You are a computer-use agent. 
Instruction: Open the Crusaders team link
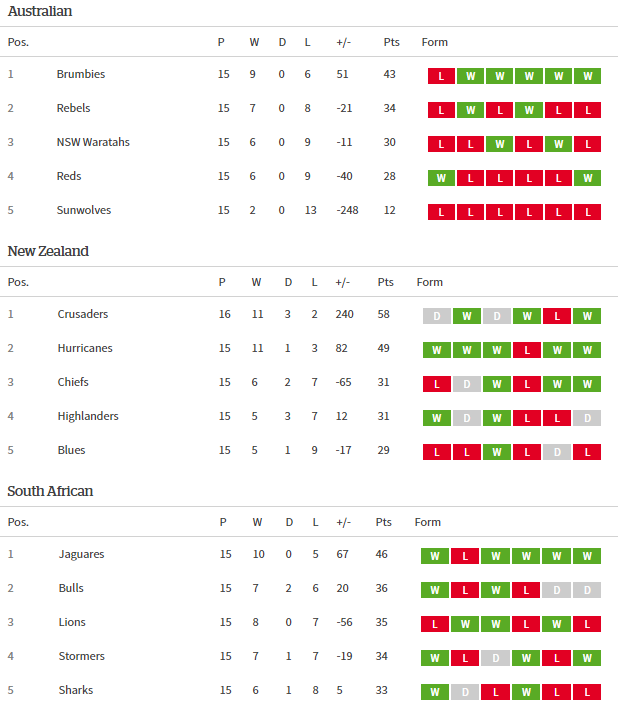83,314
